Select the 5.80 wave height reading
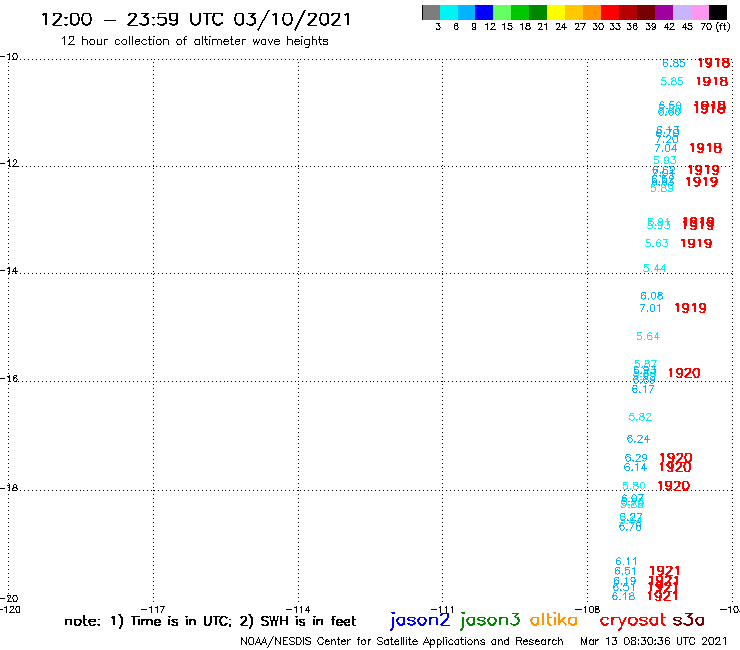The height and width of the screenshot is (650, 740). click(633, 486)
